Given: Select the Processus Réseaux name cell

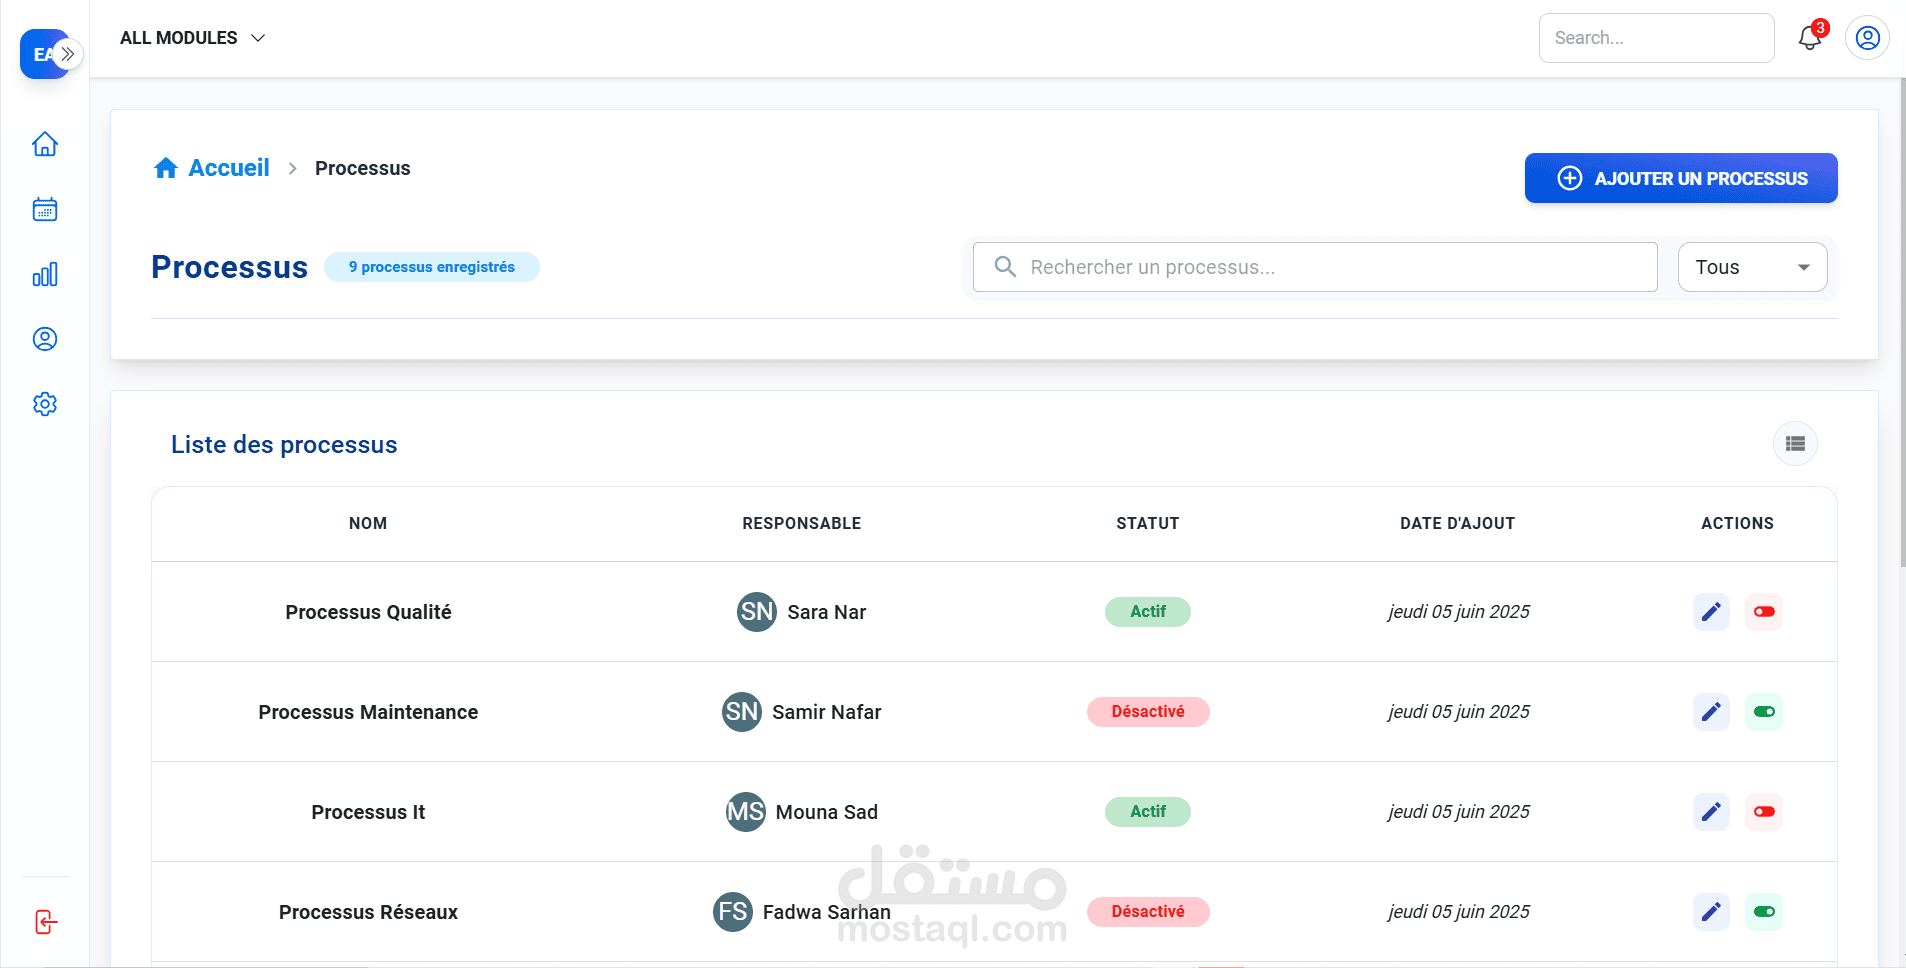Looking at the screenshot, I should coord(368,912).
